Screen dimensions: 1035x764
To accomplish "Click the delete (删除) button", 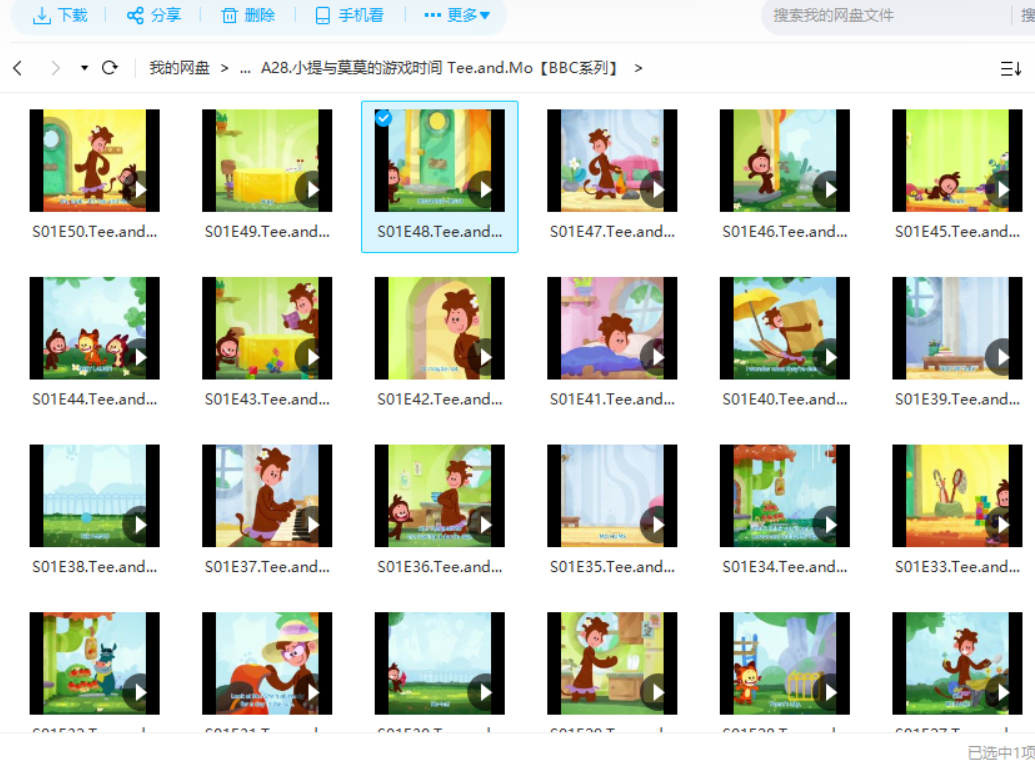I will pos(248,15).
